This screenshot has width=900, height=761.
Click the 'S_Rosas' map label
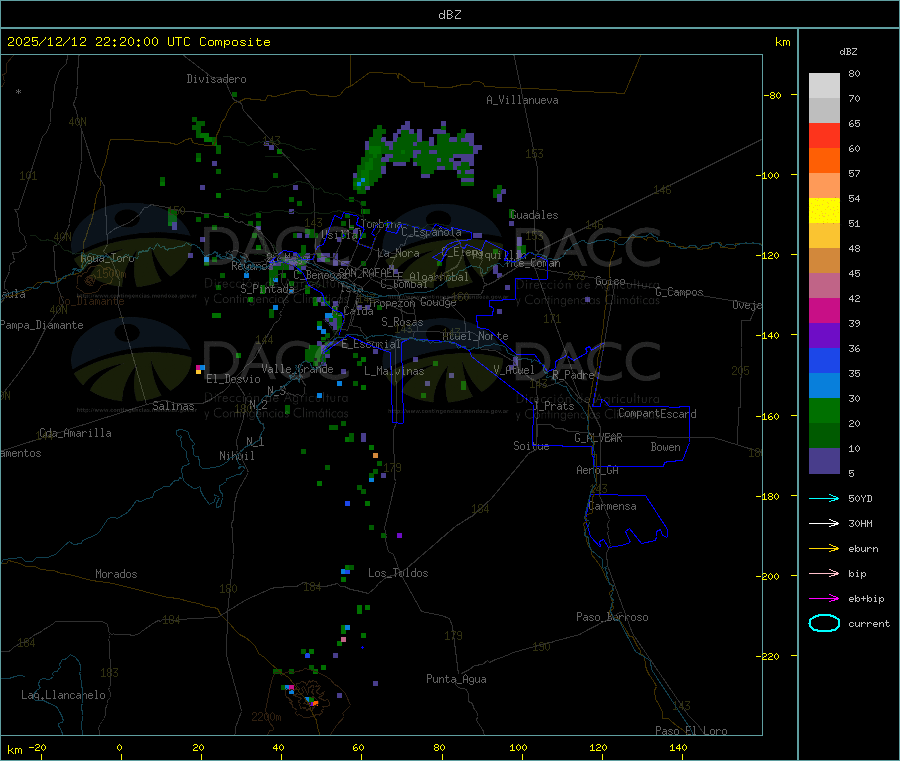click(402, 322)
